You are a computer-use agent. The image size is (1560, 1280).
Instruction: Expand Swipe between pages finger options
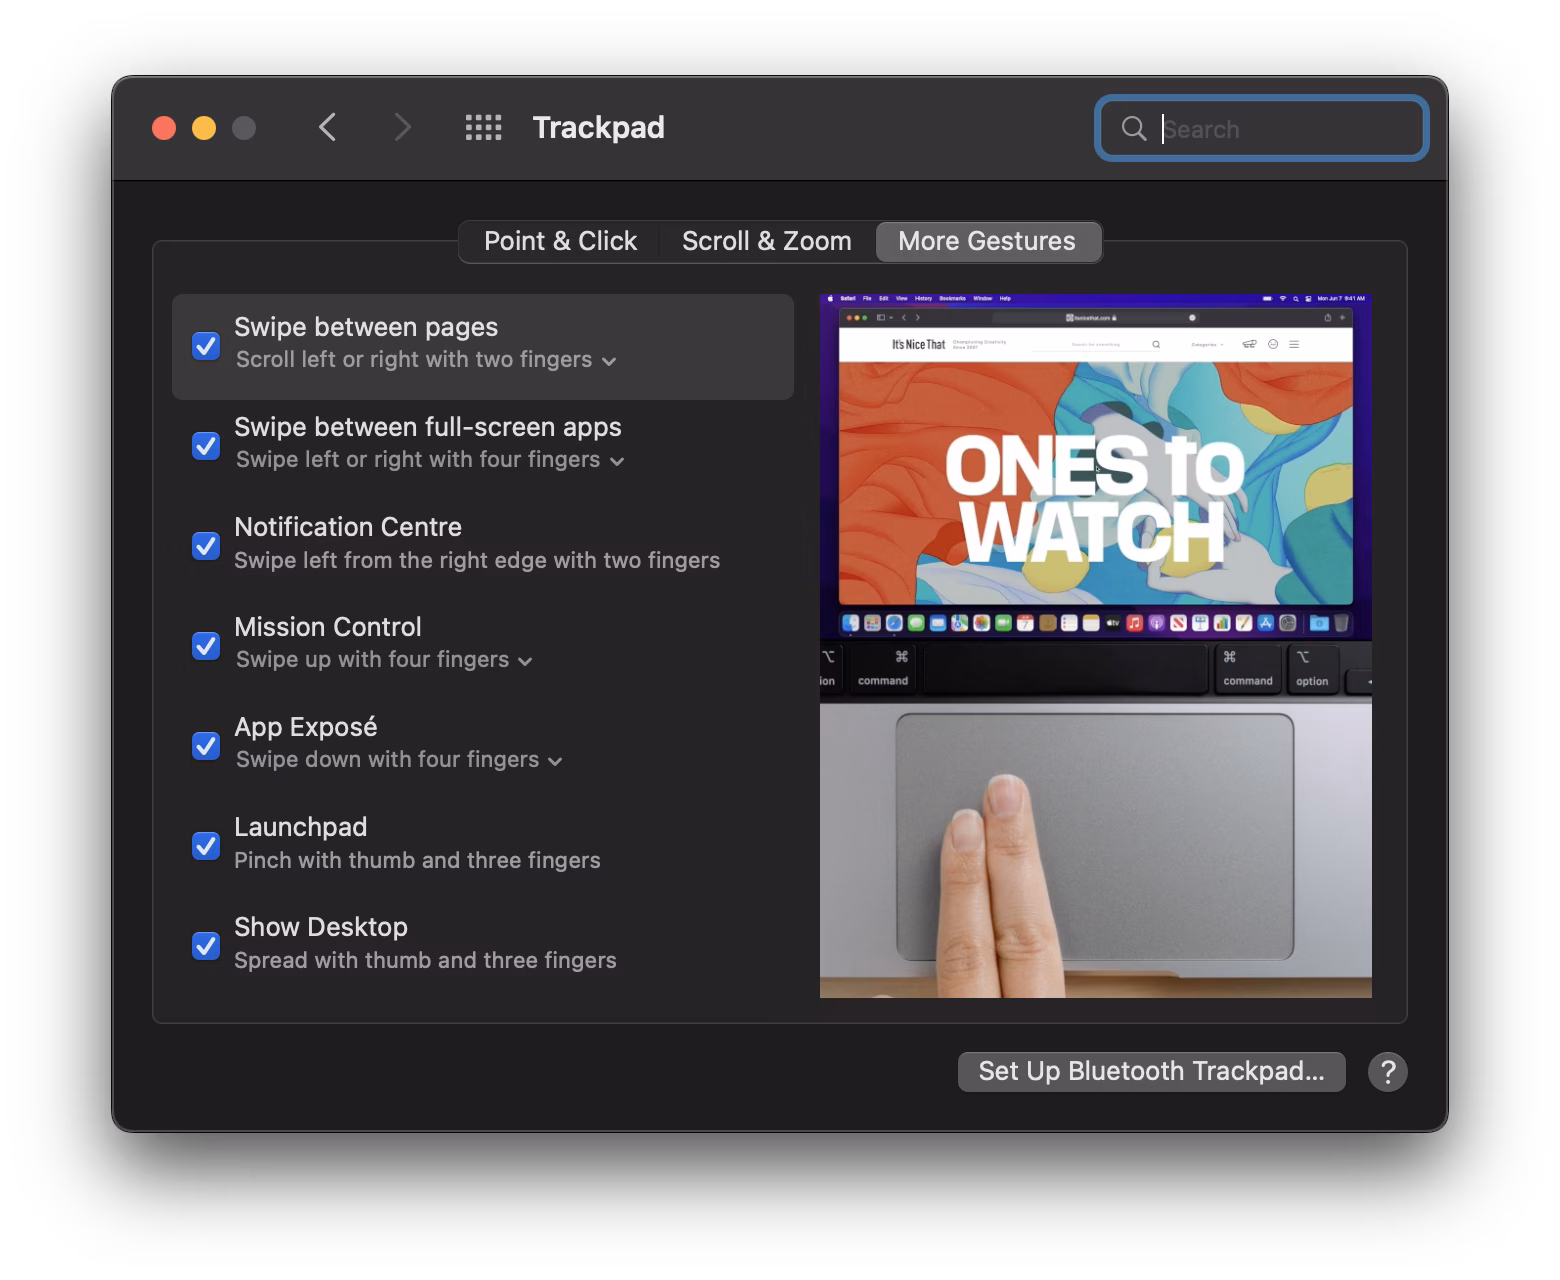click(426, 360)
